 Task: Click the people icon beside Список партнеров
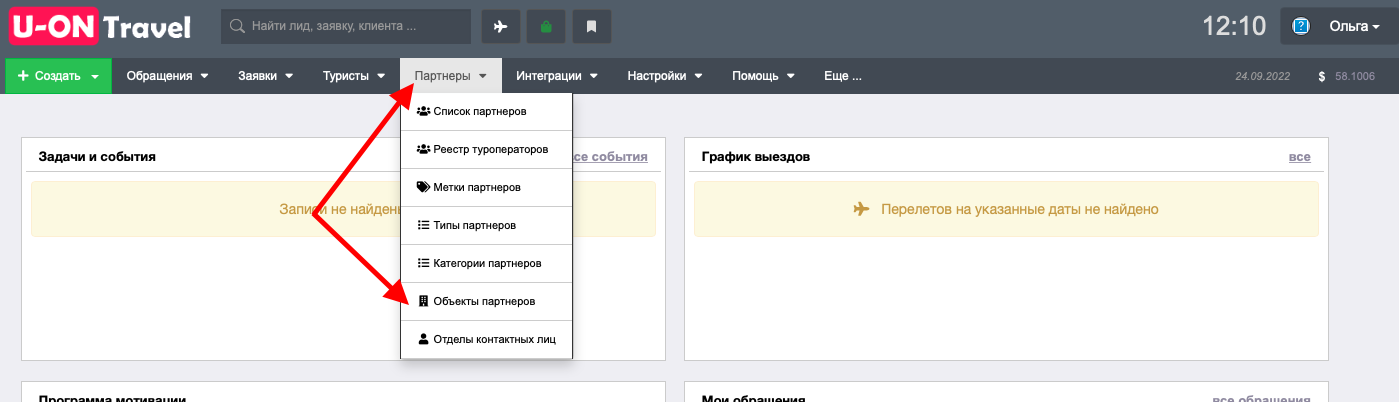[x=423, y=111]
